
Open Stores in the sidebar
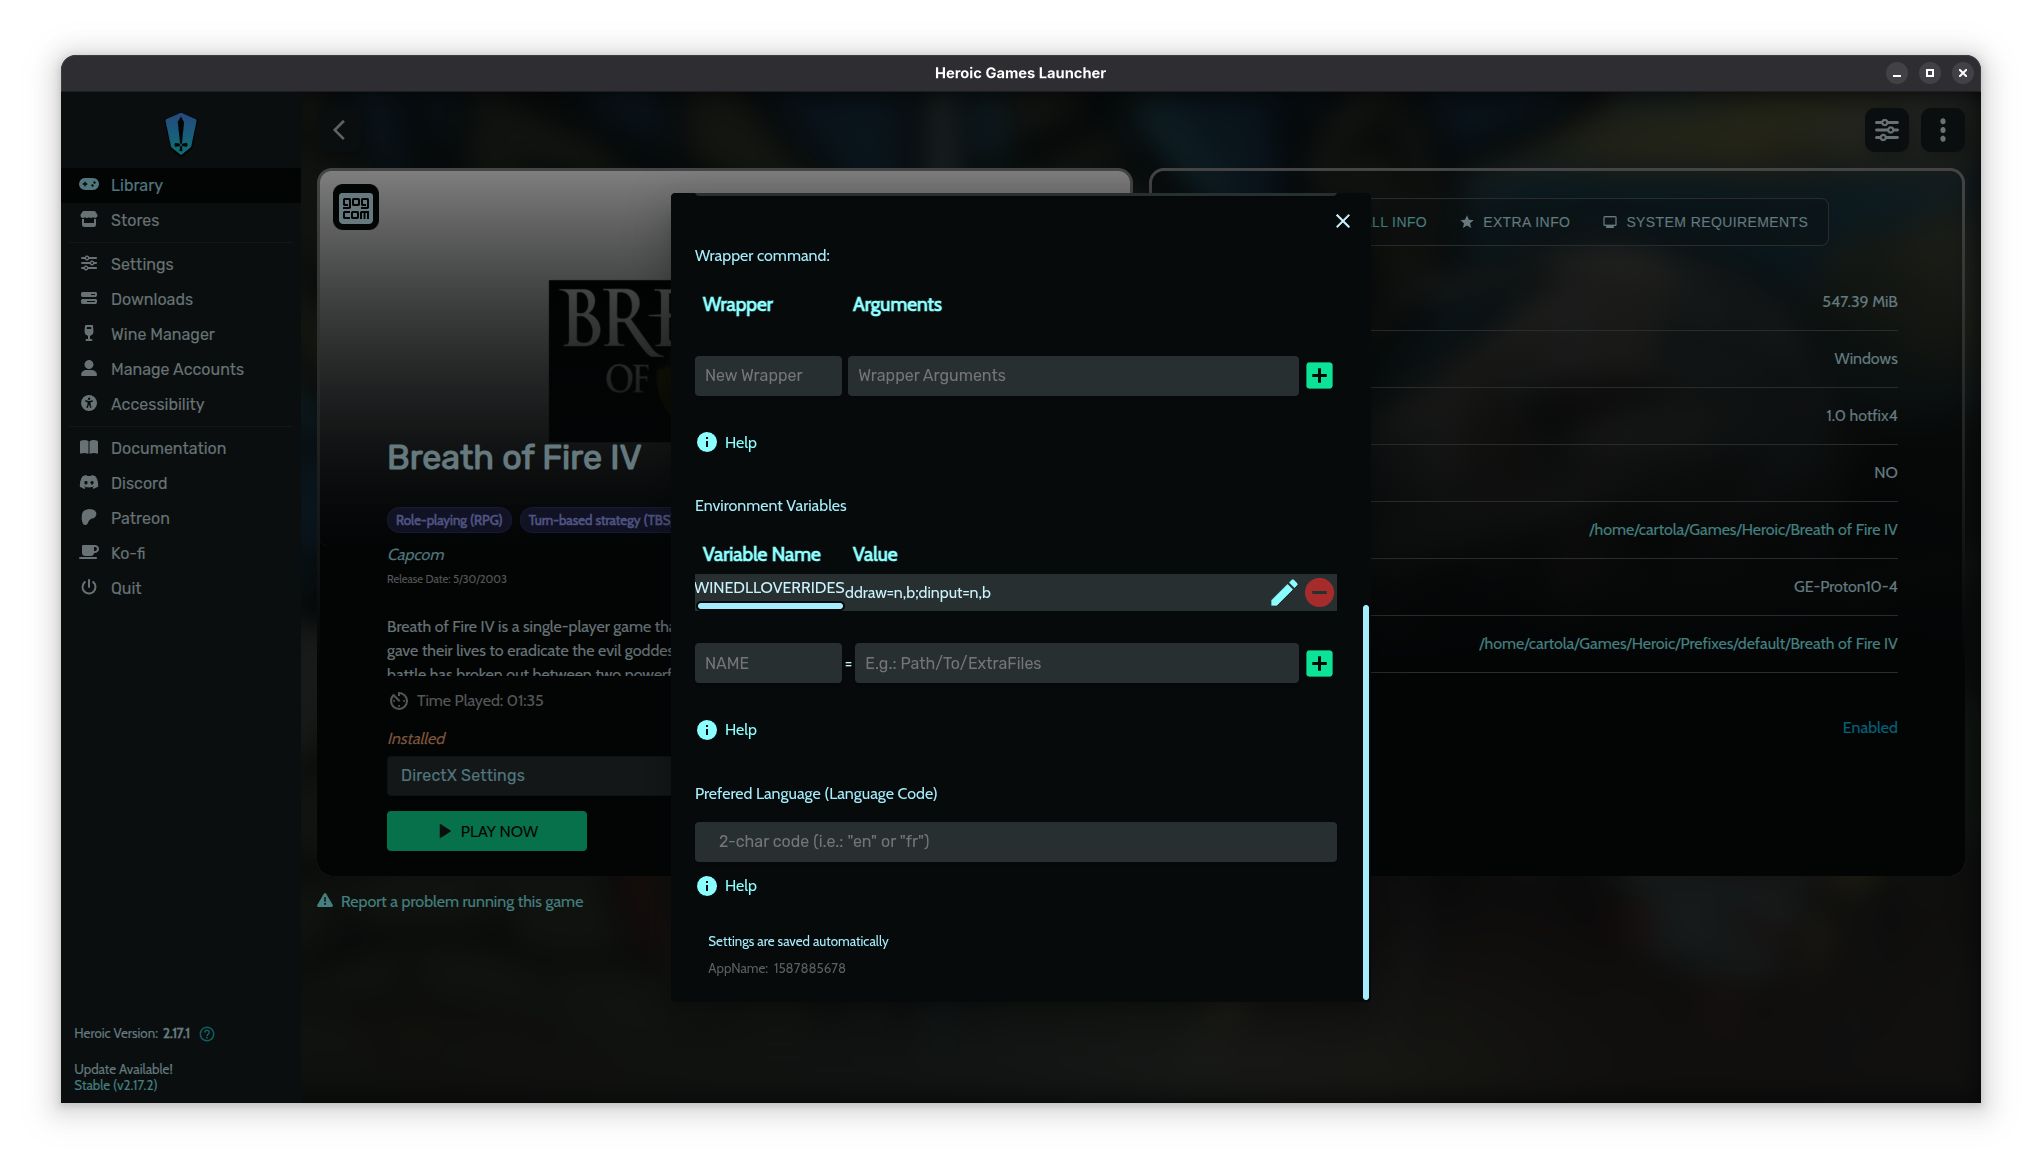point(181,220)
